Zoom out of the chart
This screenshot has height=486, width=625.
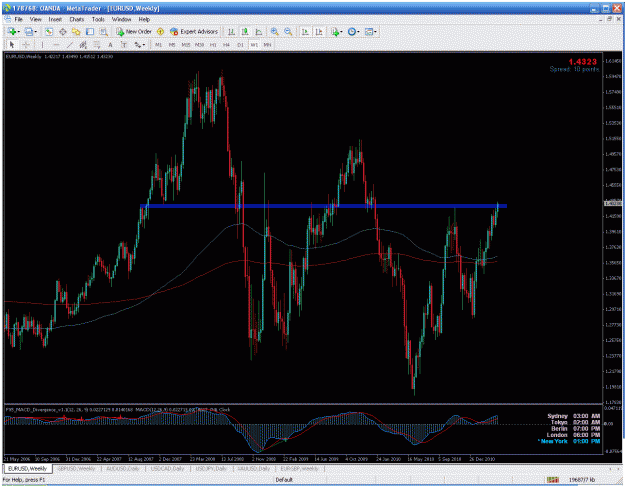tap(288, 32)
